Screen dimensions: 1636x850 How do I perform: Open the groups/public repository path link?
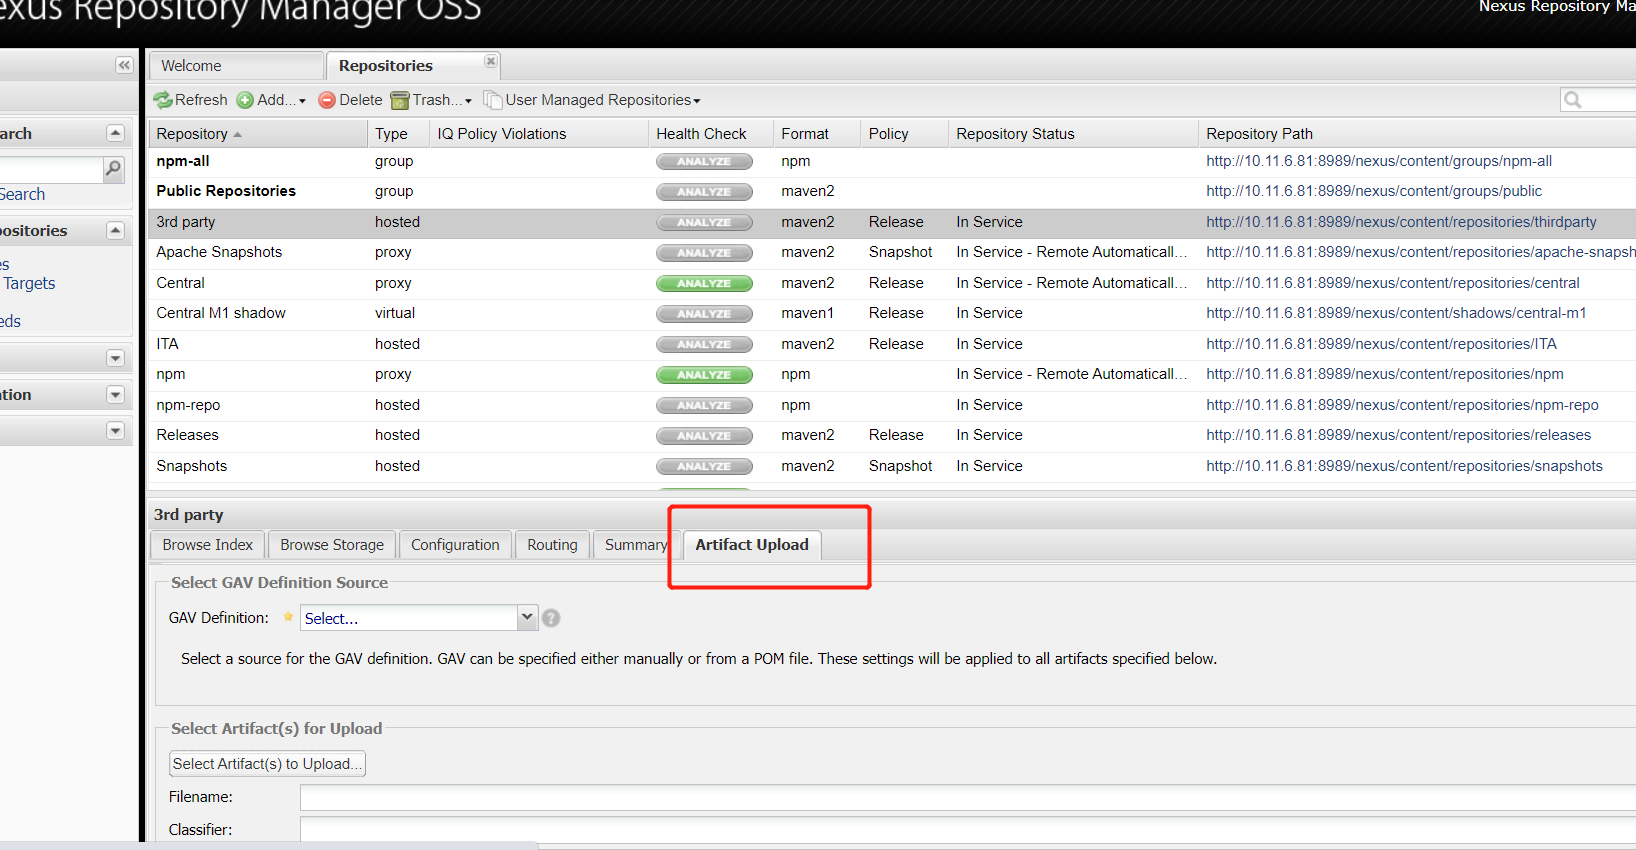click(x=1374, y=191)
